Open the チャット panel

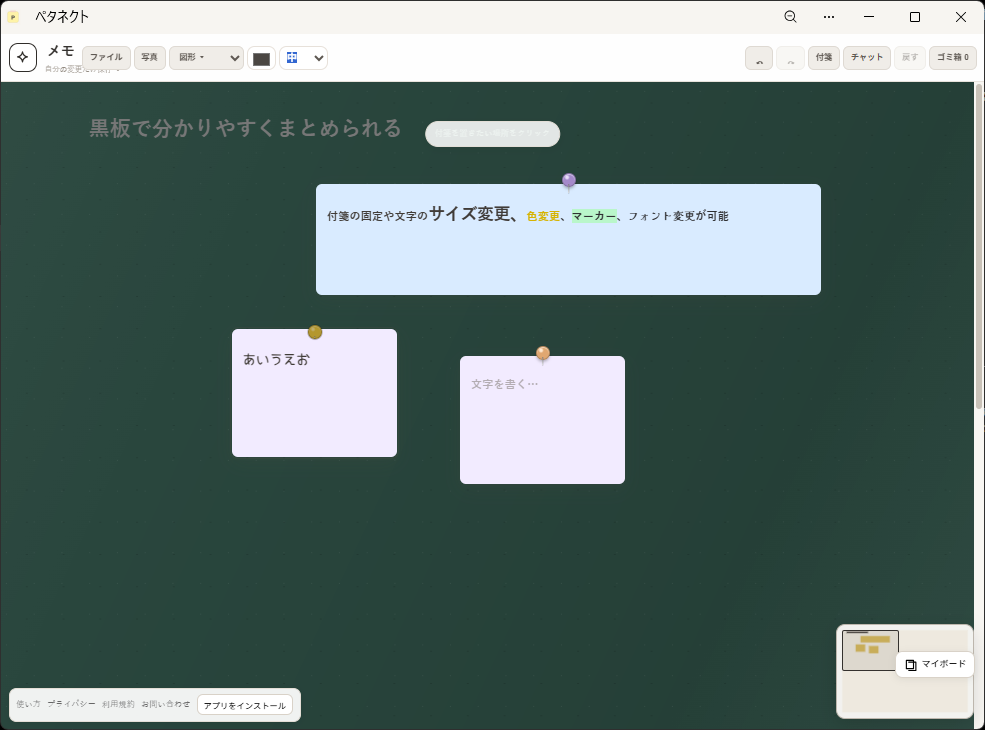[867, 58]
